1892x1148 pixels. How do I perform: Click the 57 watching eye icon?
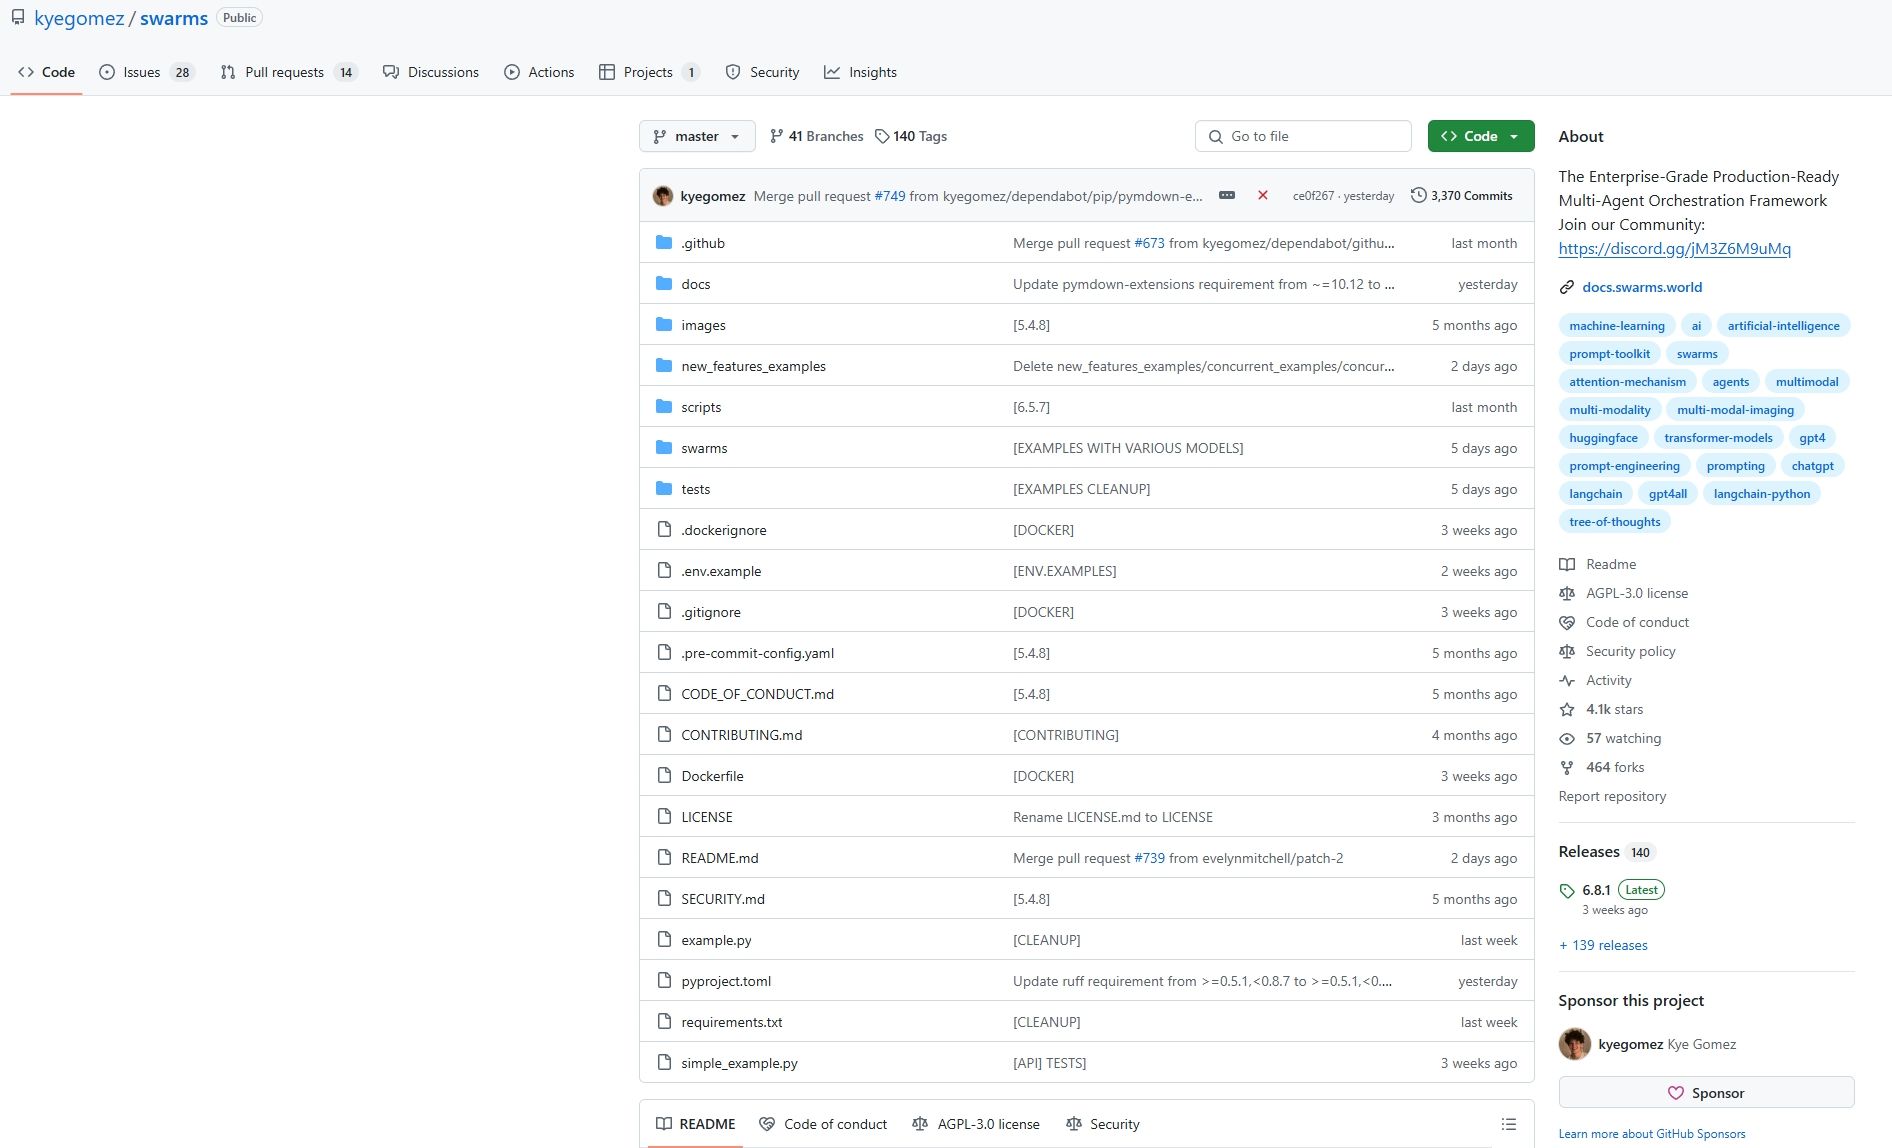[1567, 738]
